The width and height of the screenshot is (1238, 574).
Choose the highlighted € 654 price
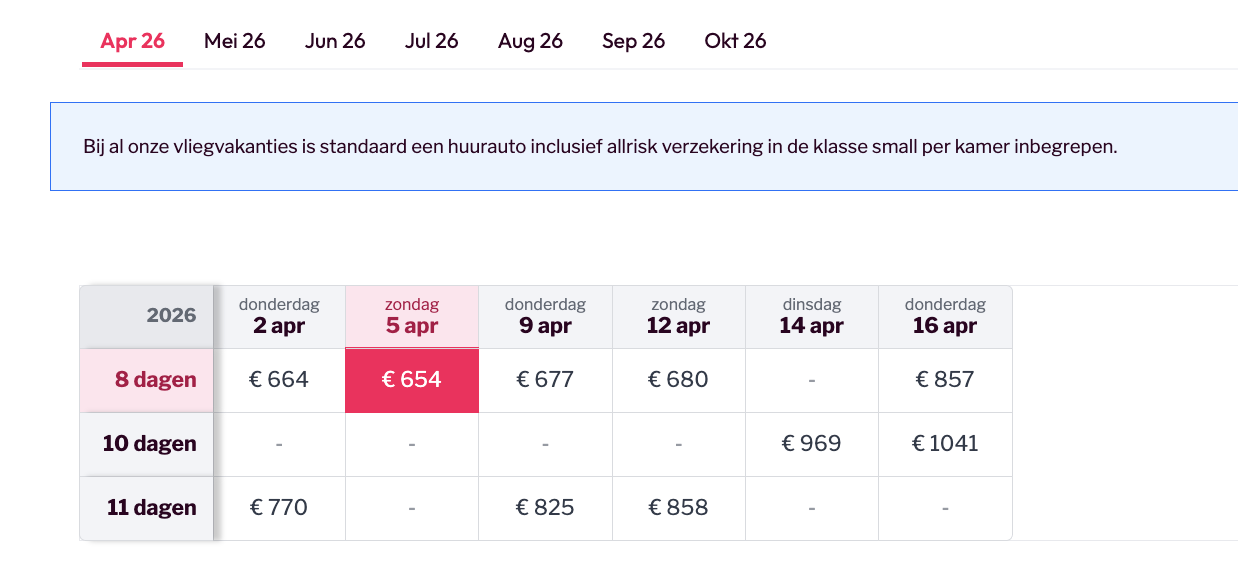[412, 380]
